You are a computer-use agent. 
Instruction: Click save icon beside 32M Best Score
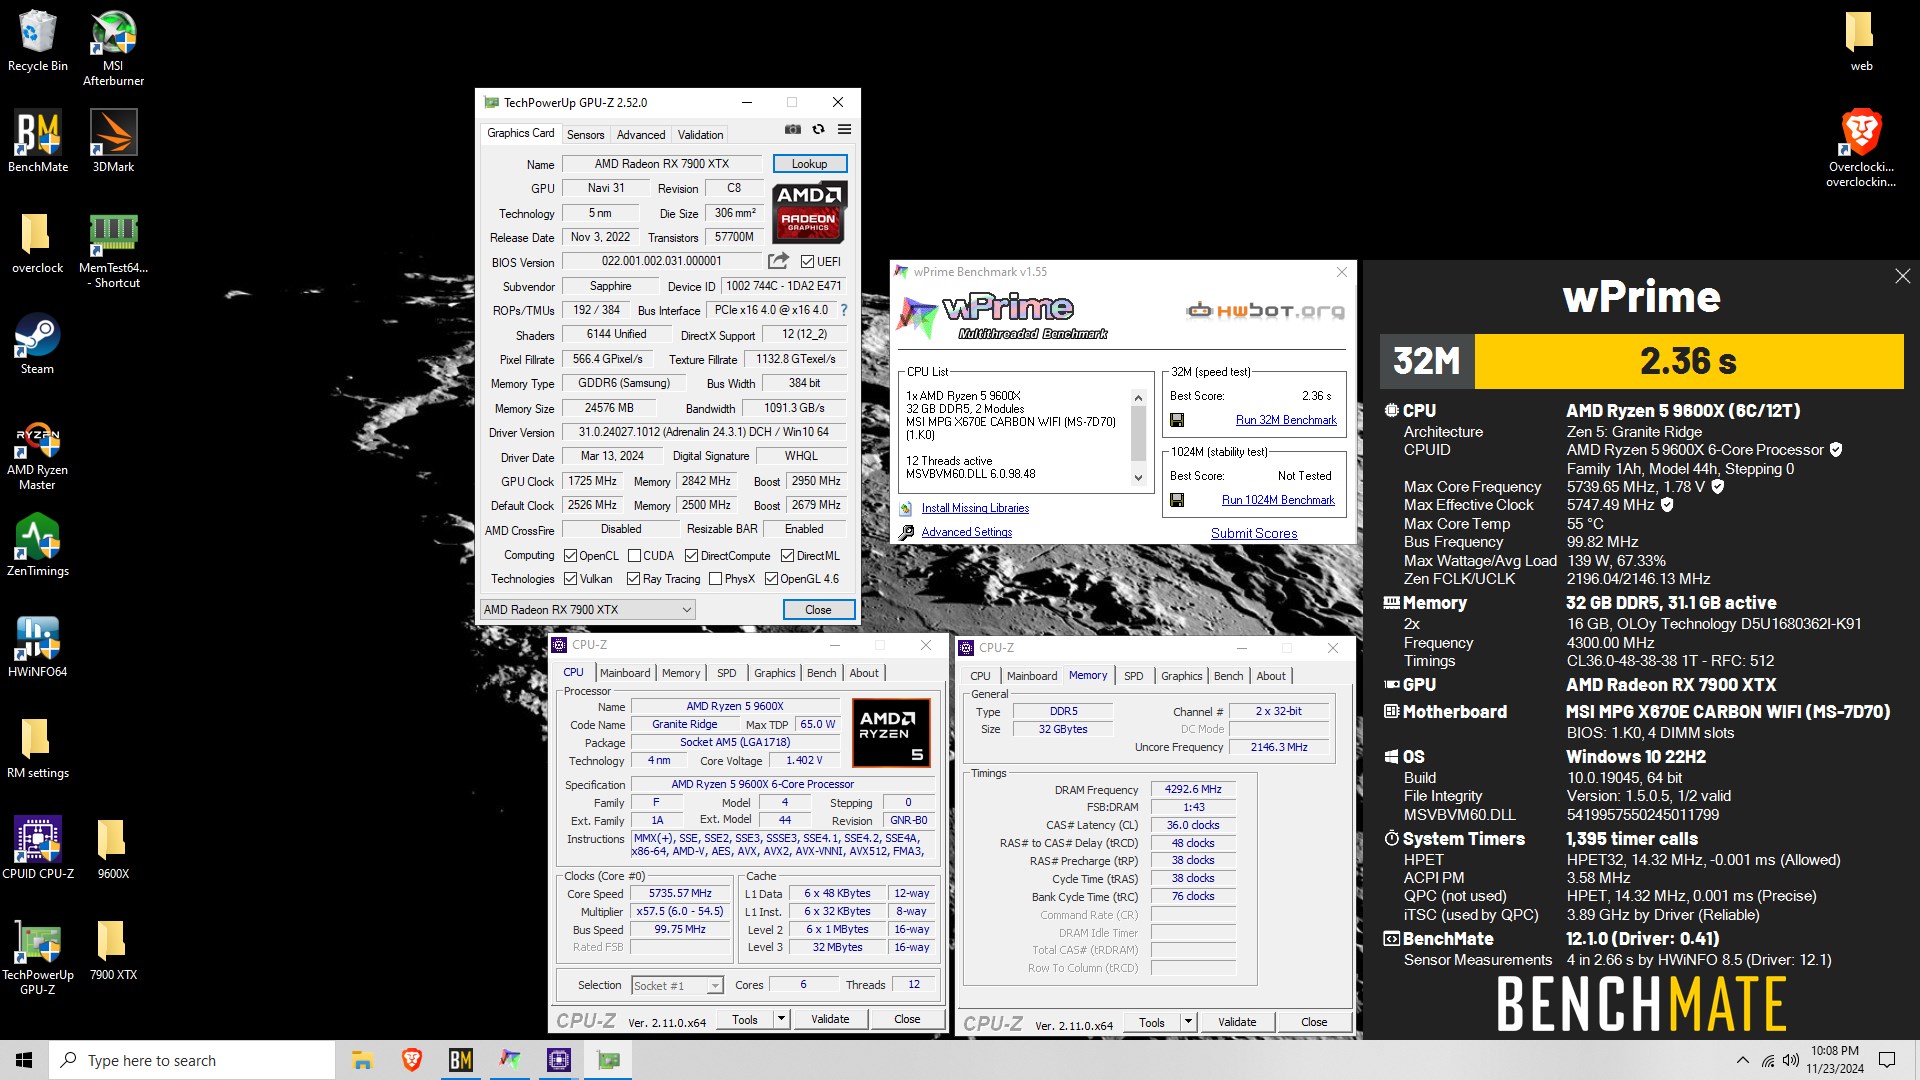(1177, 420)
